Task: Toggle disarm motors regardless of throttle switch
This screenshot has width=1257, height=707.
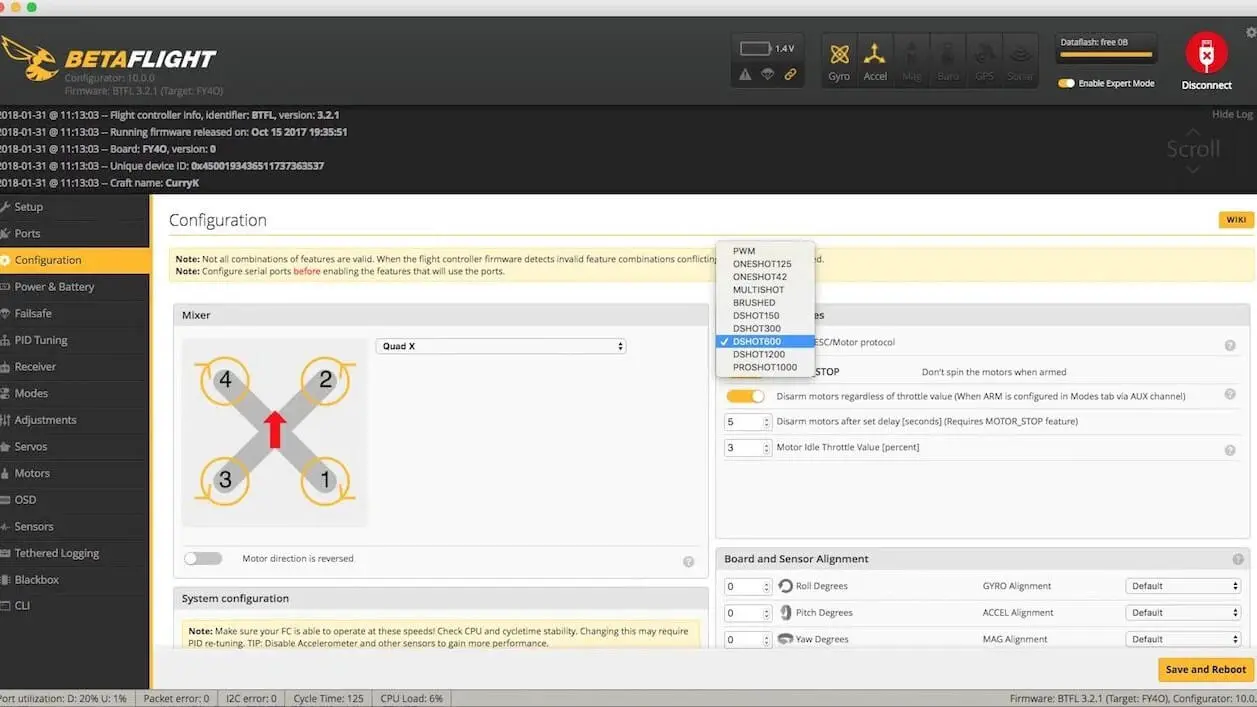Action: [x=745, y=396]
